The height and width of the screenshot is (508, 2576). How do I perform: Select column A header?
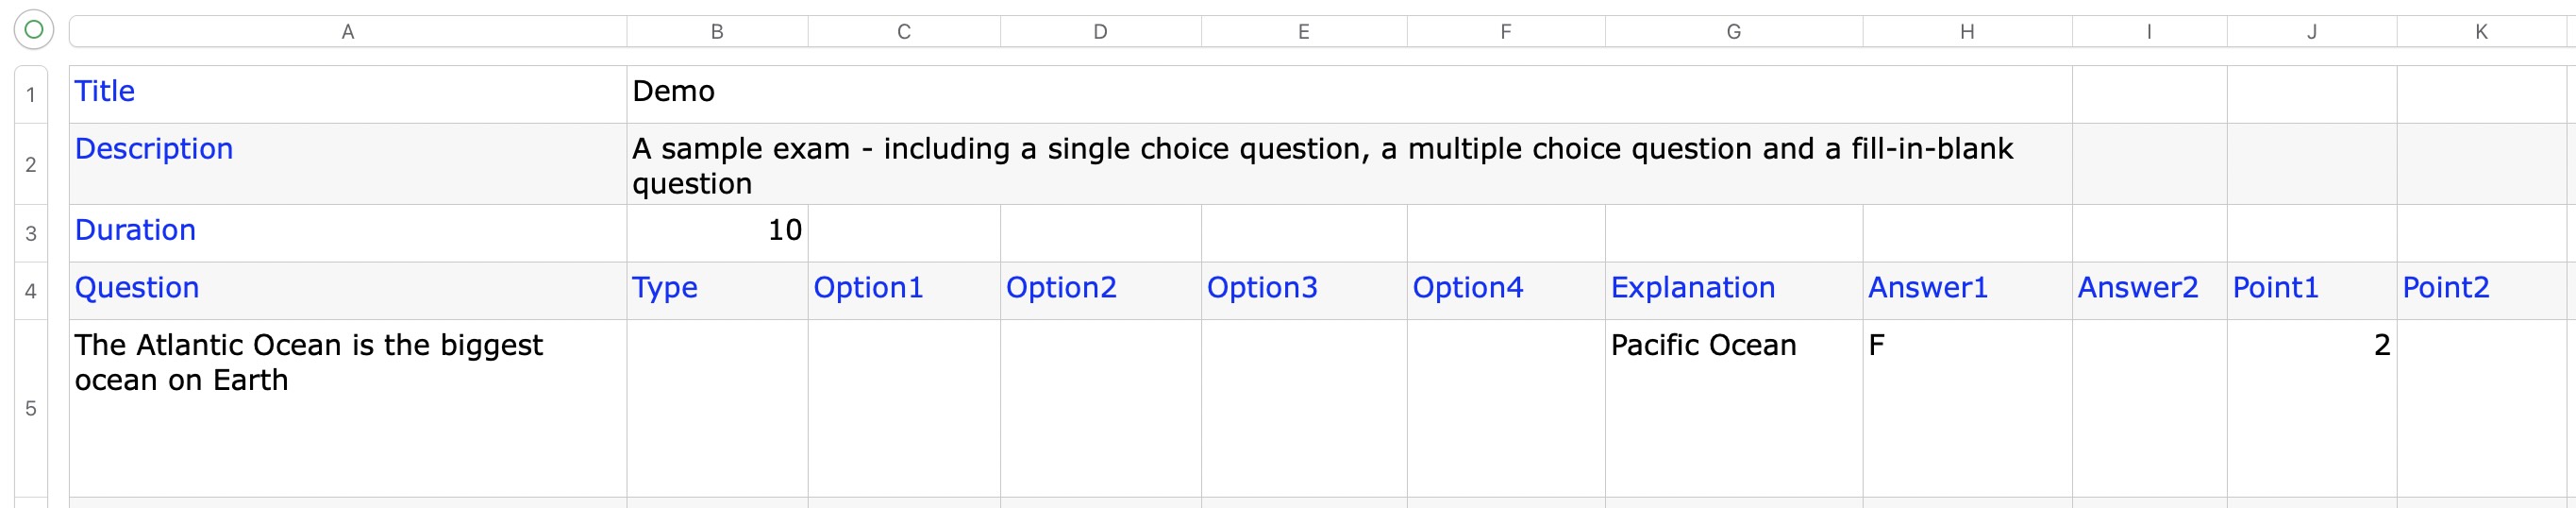347,32
